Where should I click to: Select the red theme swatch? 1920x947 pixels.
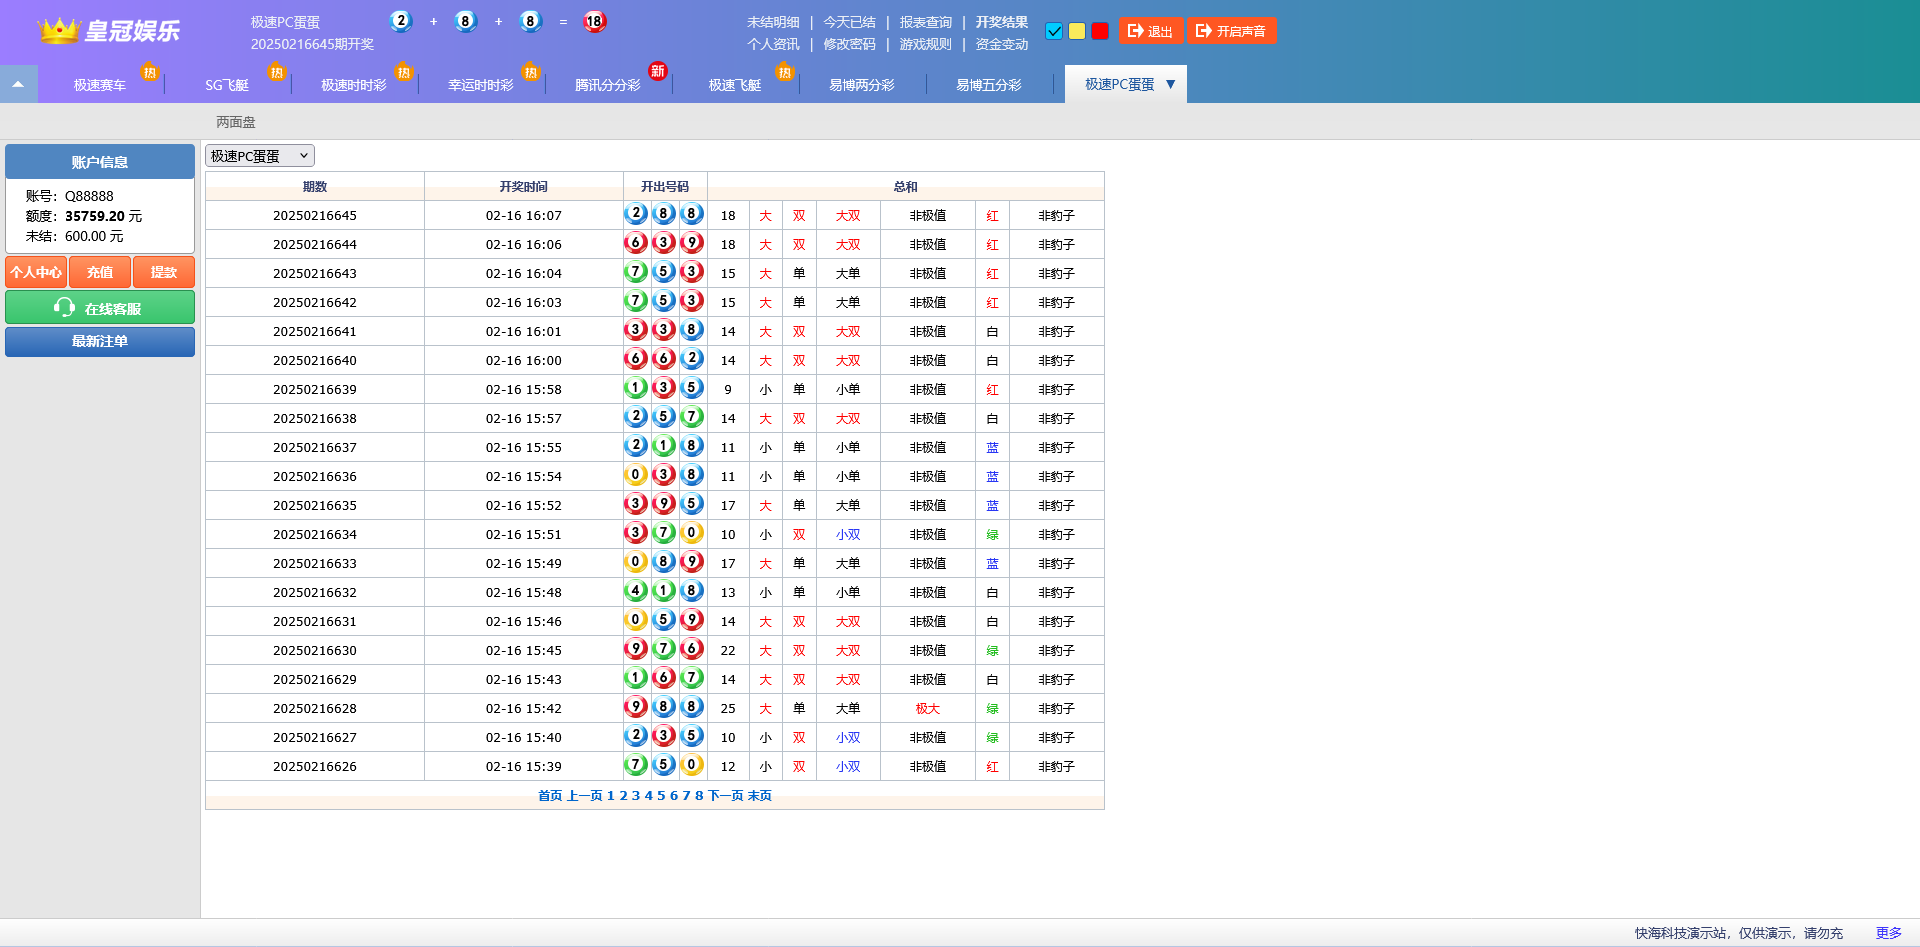point(1100,31)
